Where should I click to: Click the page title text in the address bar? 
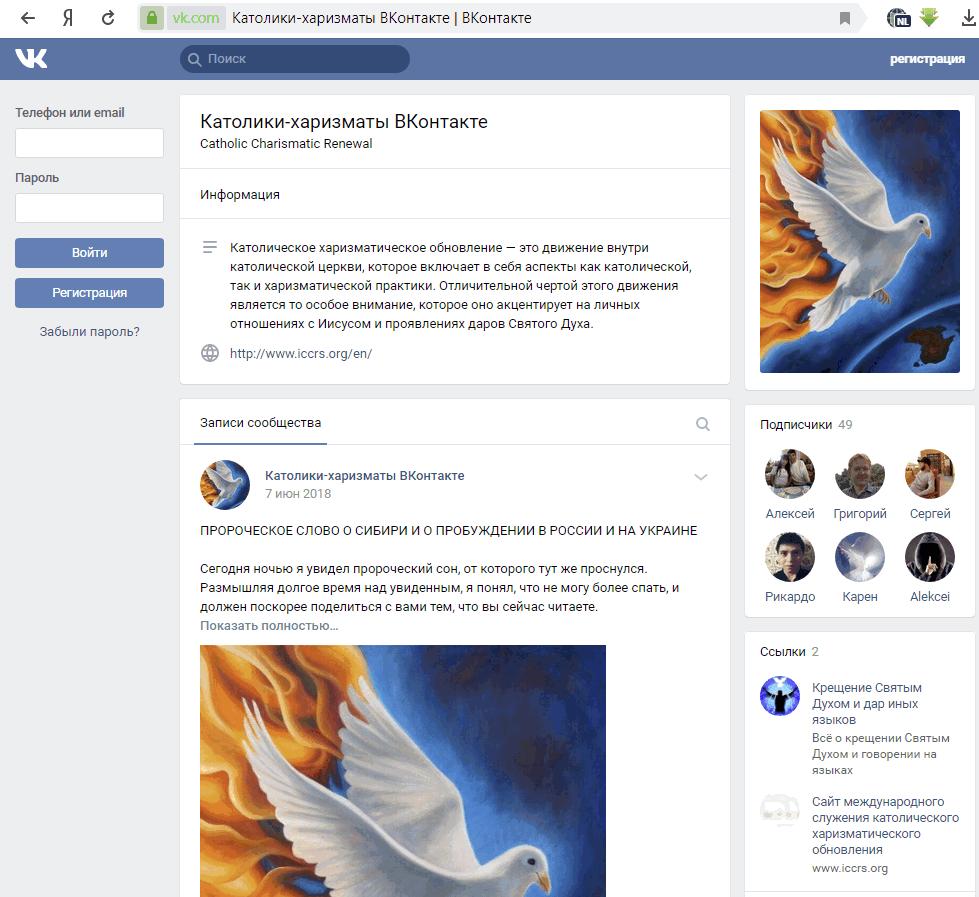pyautogui.click(x=381, y=18)
